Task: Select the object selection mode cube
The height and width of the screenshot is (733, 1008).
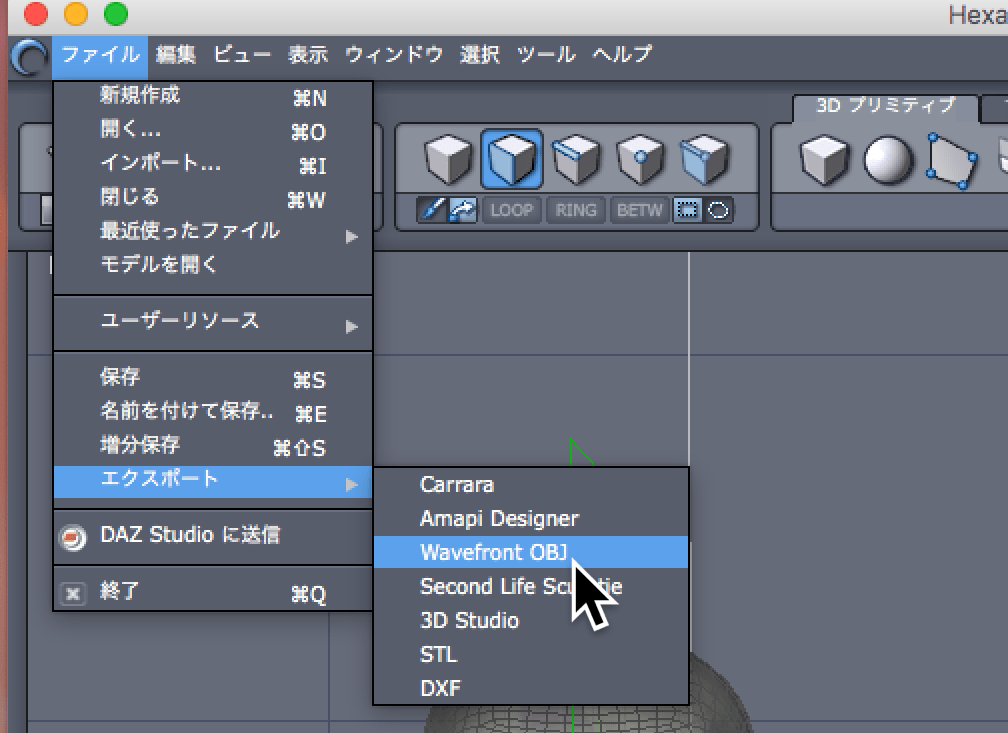Action: (448, 158)
